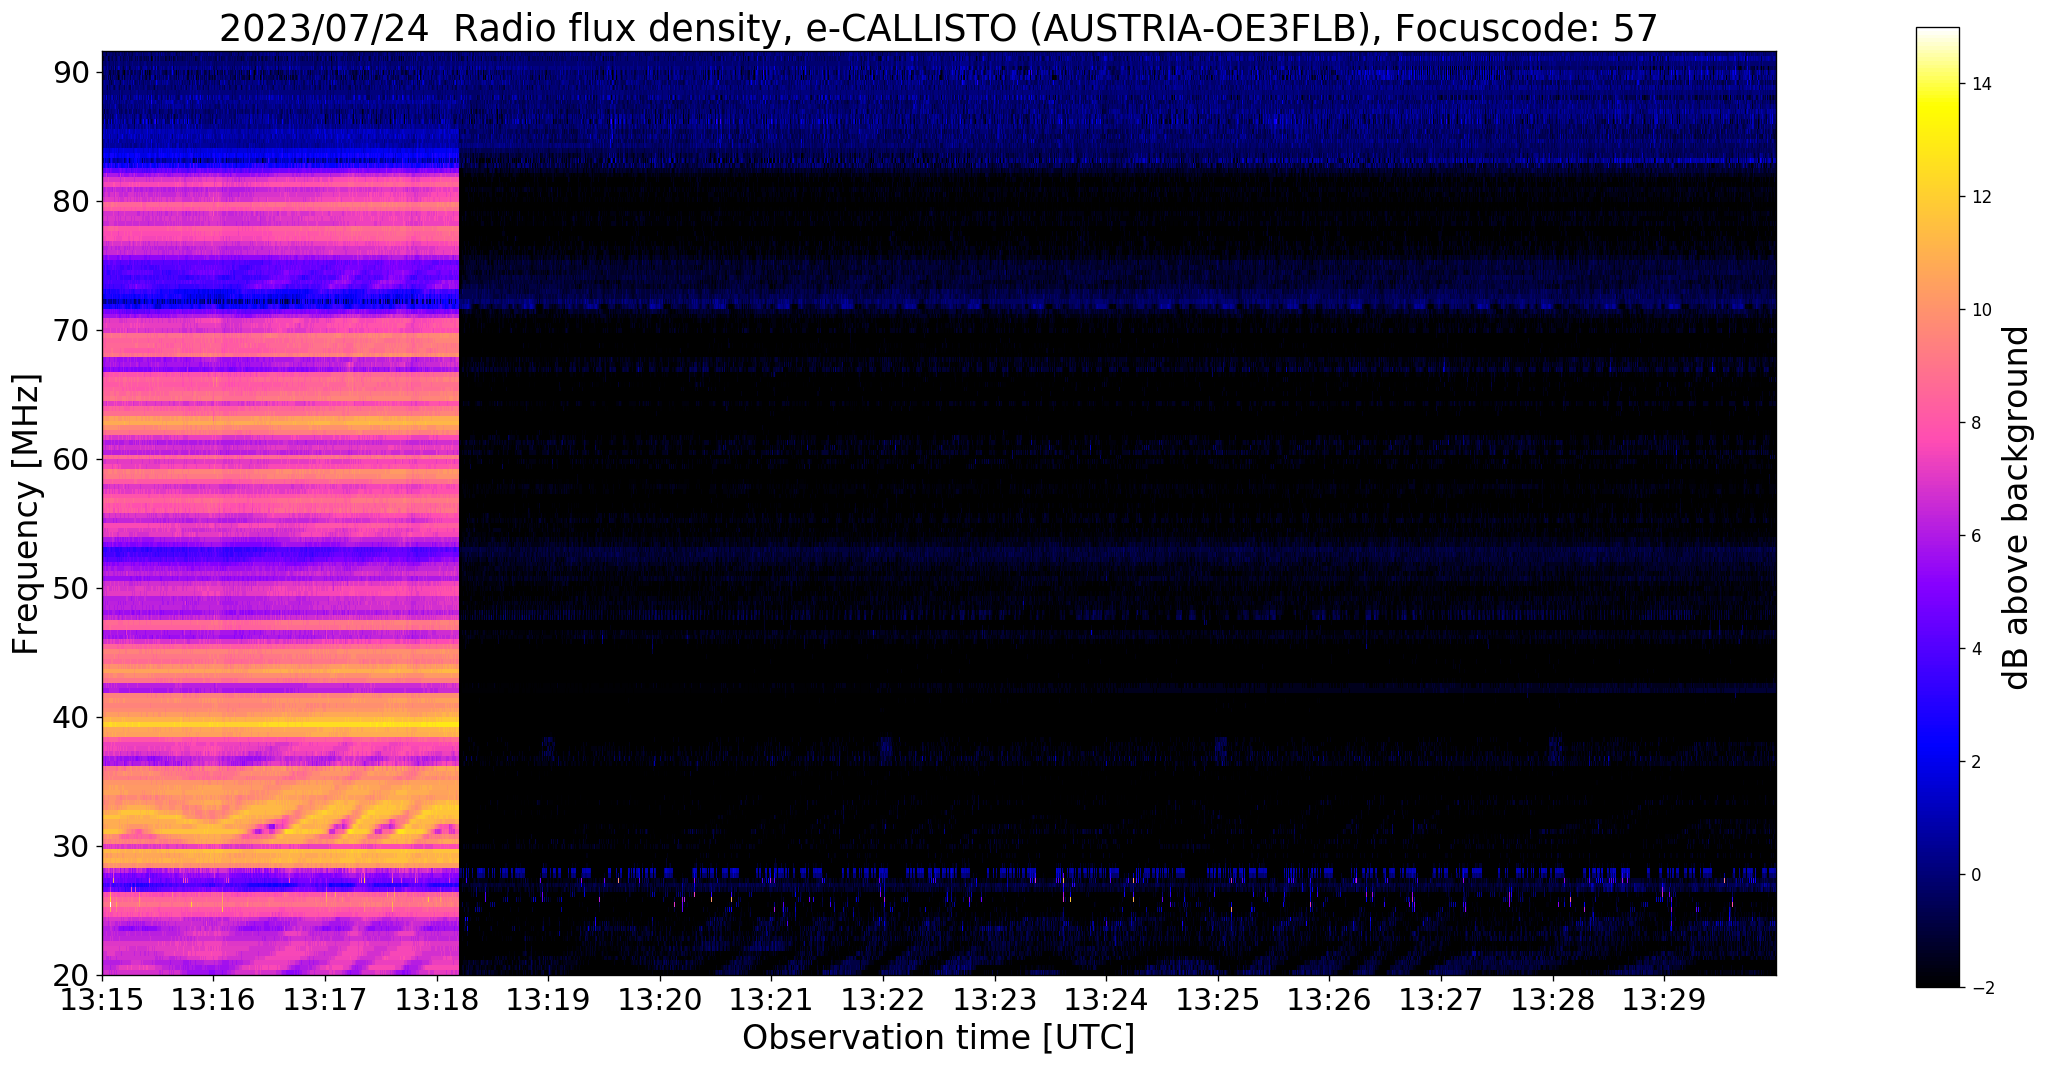
Task: Click the plot title text
Action: pyautogui.click(x=938, y=28)
